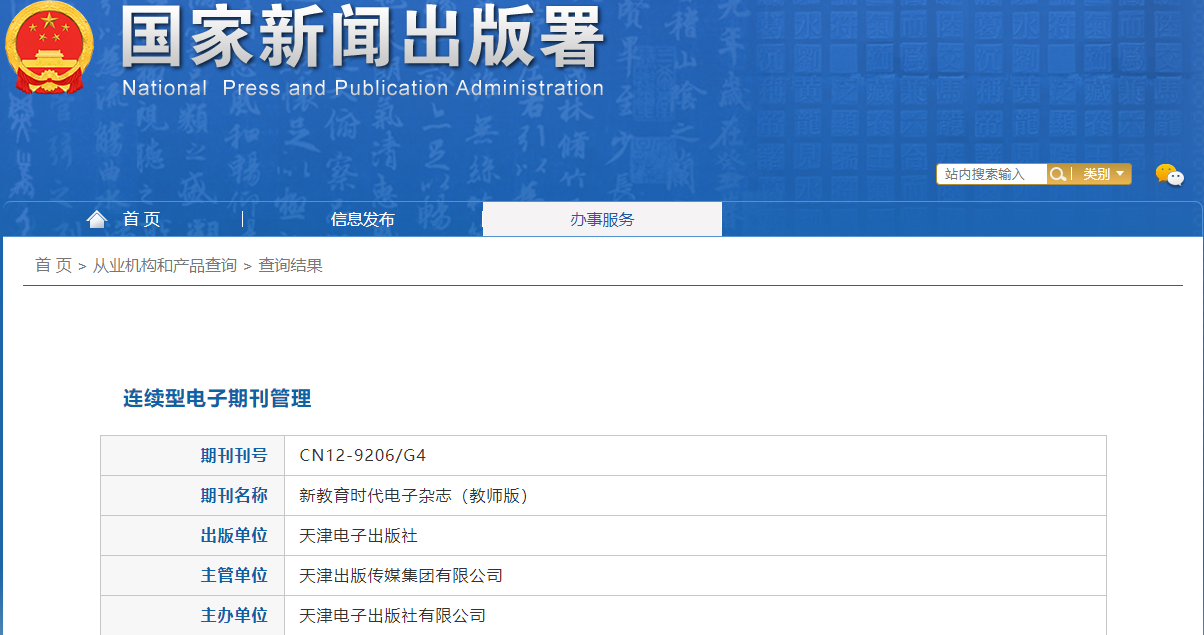Click the 国家新闻出版署 site title
This screenshot has width=1204, height=635.
(x=362, y=40)
